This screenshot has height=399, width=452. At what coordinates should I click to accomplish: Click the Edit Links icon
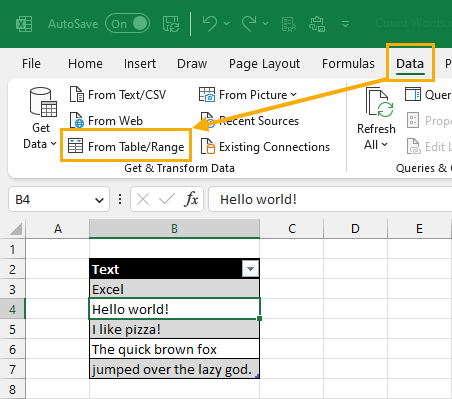pos(414,146)
